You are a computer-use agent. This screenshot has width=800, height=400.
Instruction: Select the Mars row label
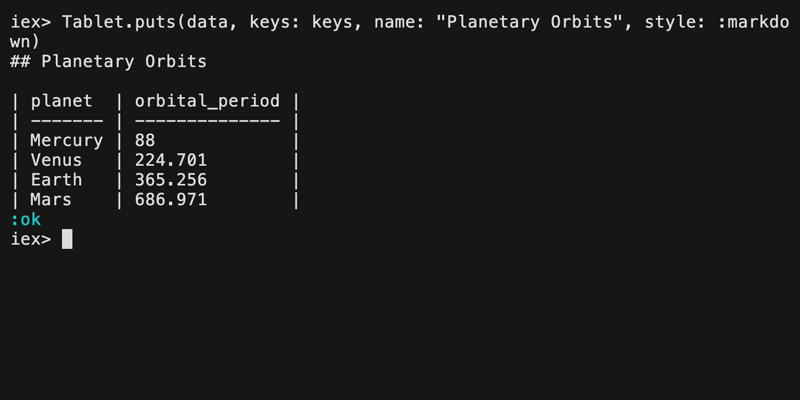click(x=51, y=201)
